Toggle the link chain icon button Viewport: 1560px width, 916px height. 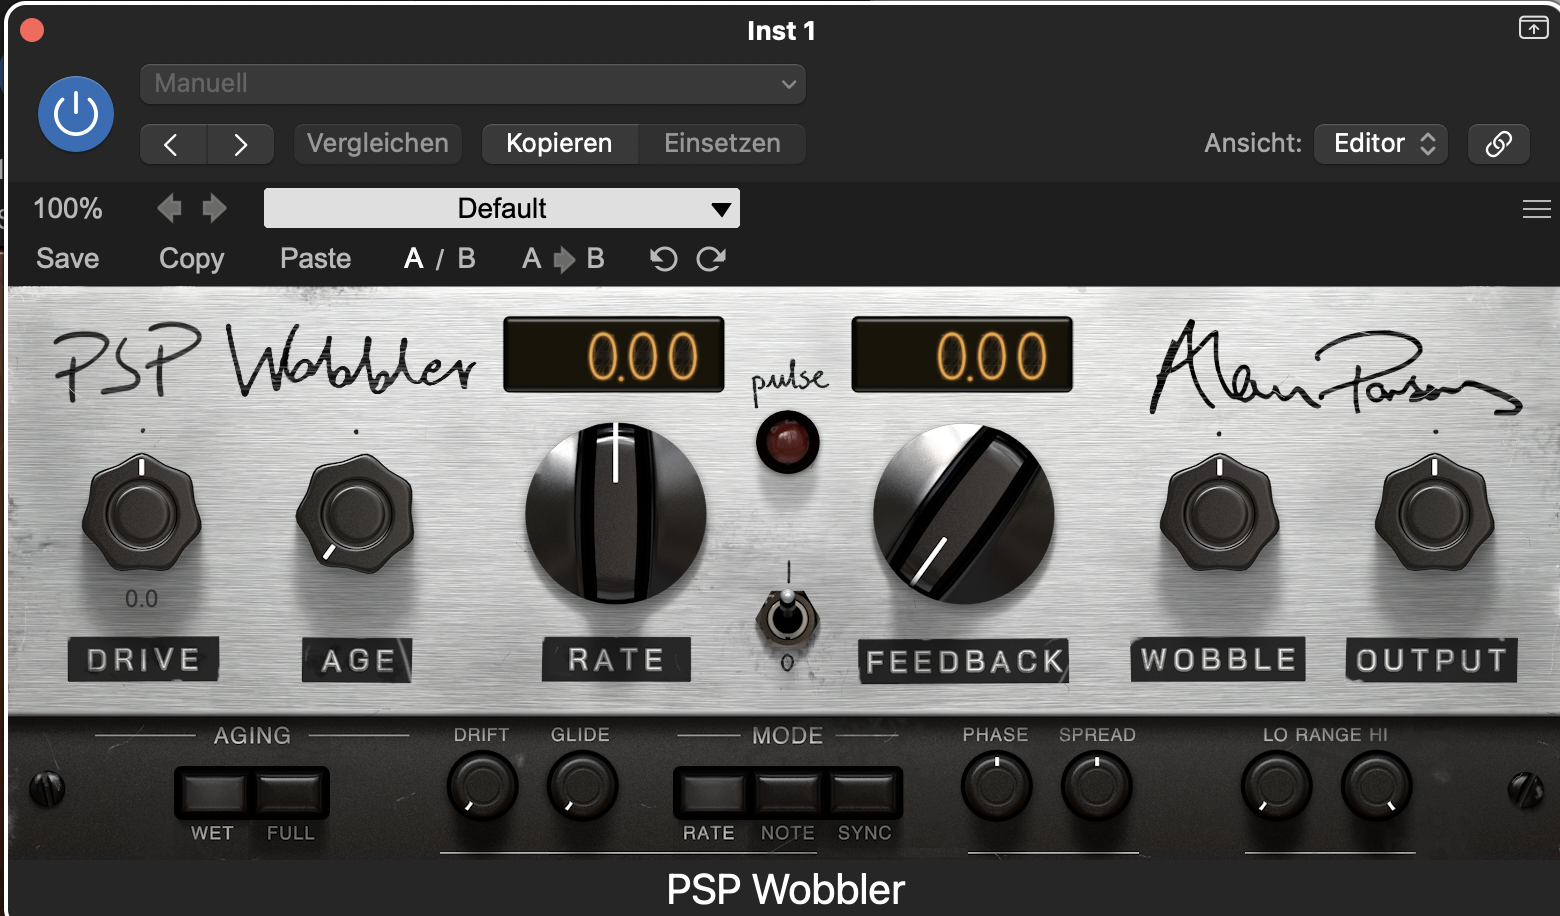1498,144
